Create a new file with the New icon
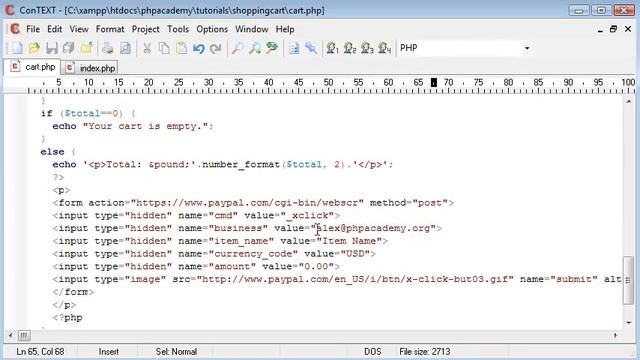The height and width of the screenshot is (360, 640). (x=17, y=48)
